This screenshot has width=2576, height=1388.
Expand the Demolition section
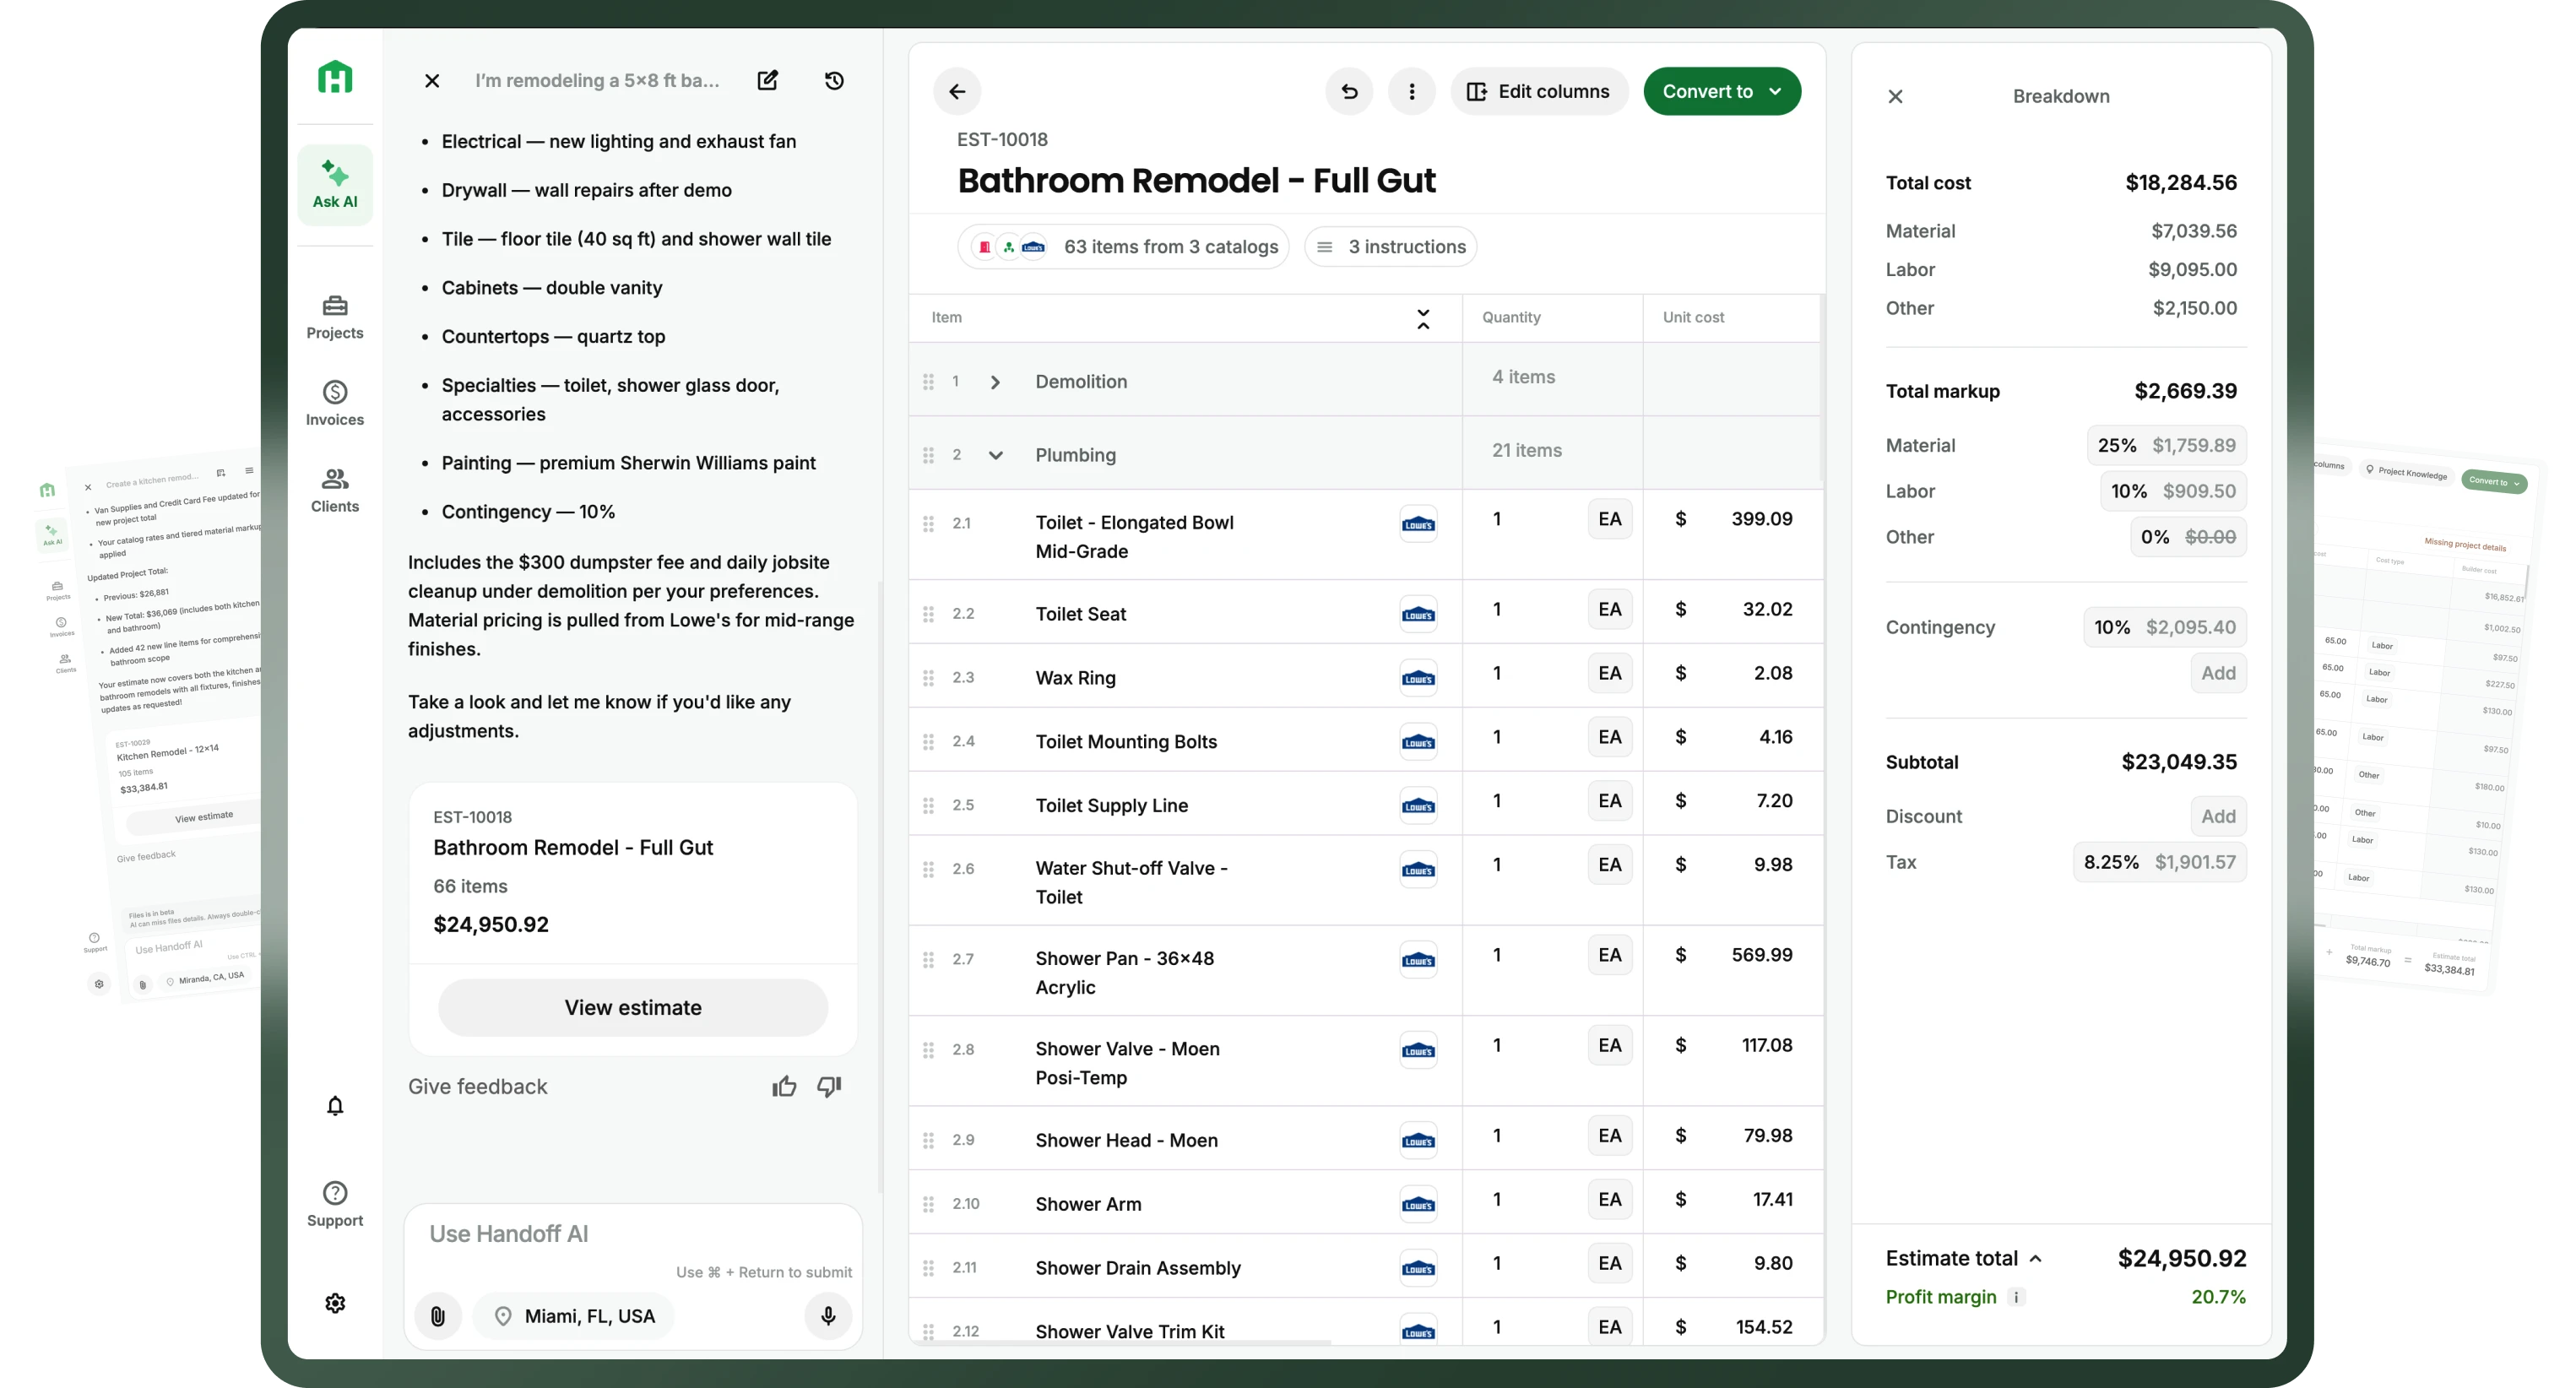(x=995, y=381)
